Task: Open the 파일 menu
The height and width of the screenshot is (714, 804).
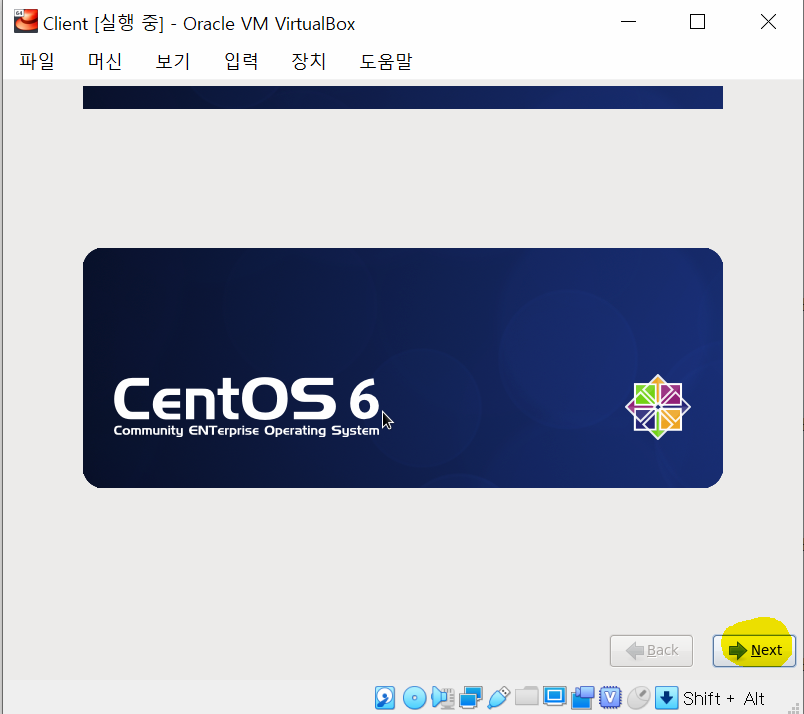Action: (x=37, y=62)
